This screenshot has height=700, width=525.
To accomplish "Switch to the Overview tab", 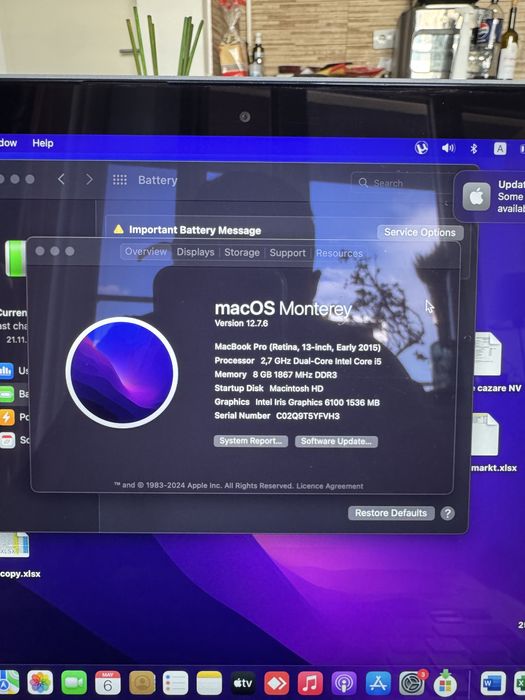I will coord(146,252).
